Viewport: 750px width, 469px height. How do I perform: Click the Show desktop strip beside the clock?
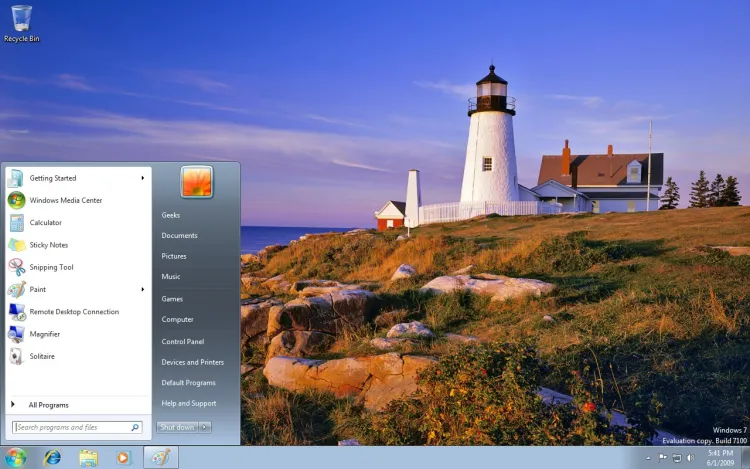click(745, 458)
